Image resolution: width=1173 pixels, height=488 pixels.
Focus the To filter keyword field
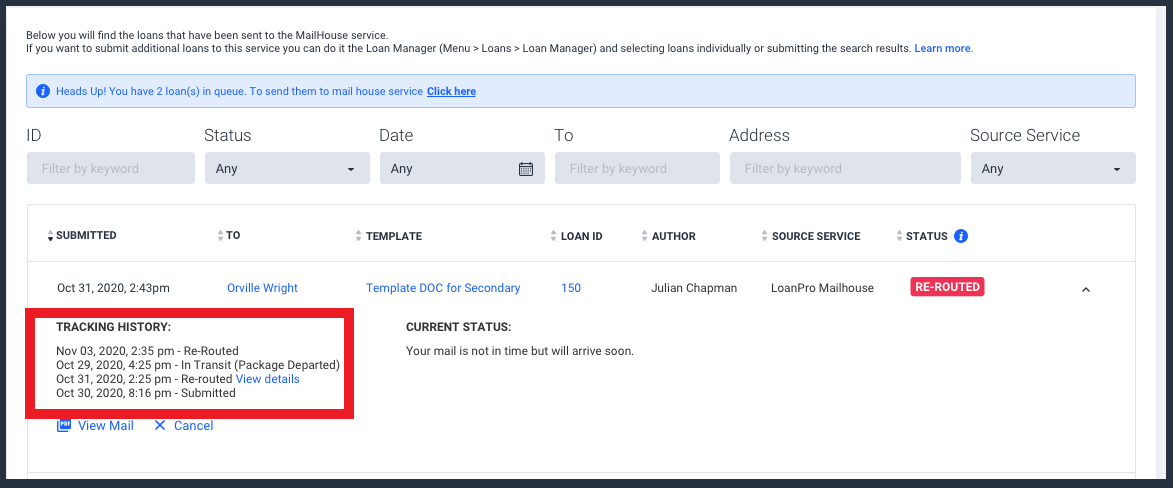(x=637, y=168)
